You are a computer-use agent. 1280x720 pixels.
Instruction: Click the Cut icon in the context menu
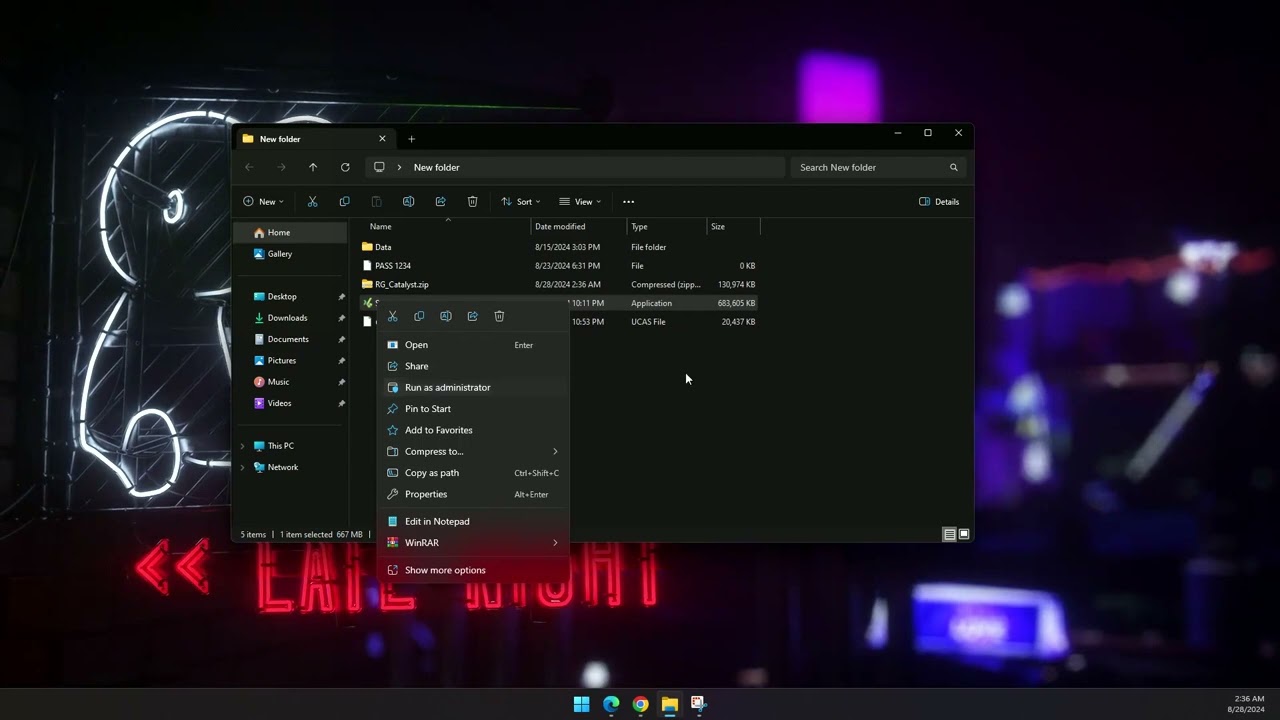pos(393,316)
